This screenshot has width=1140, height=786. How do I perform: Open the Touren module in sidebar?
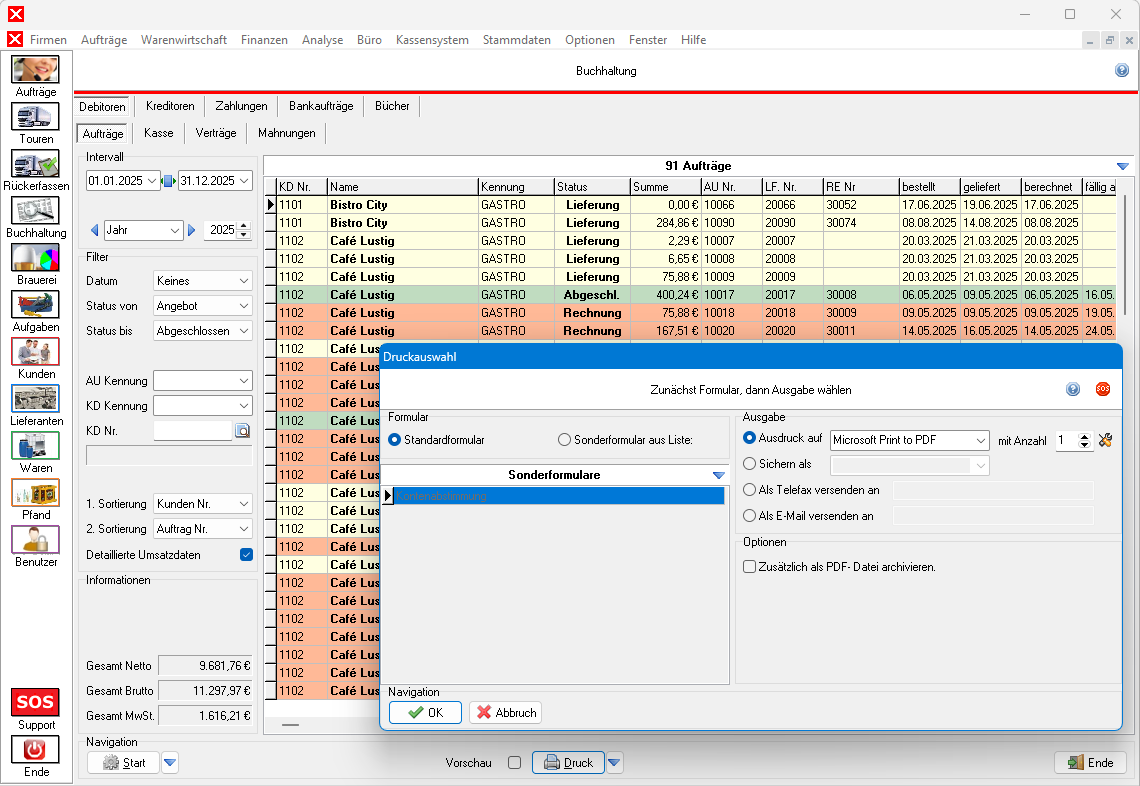35,117
